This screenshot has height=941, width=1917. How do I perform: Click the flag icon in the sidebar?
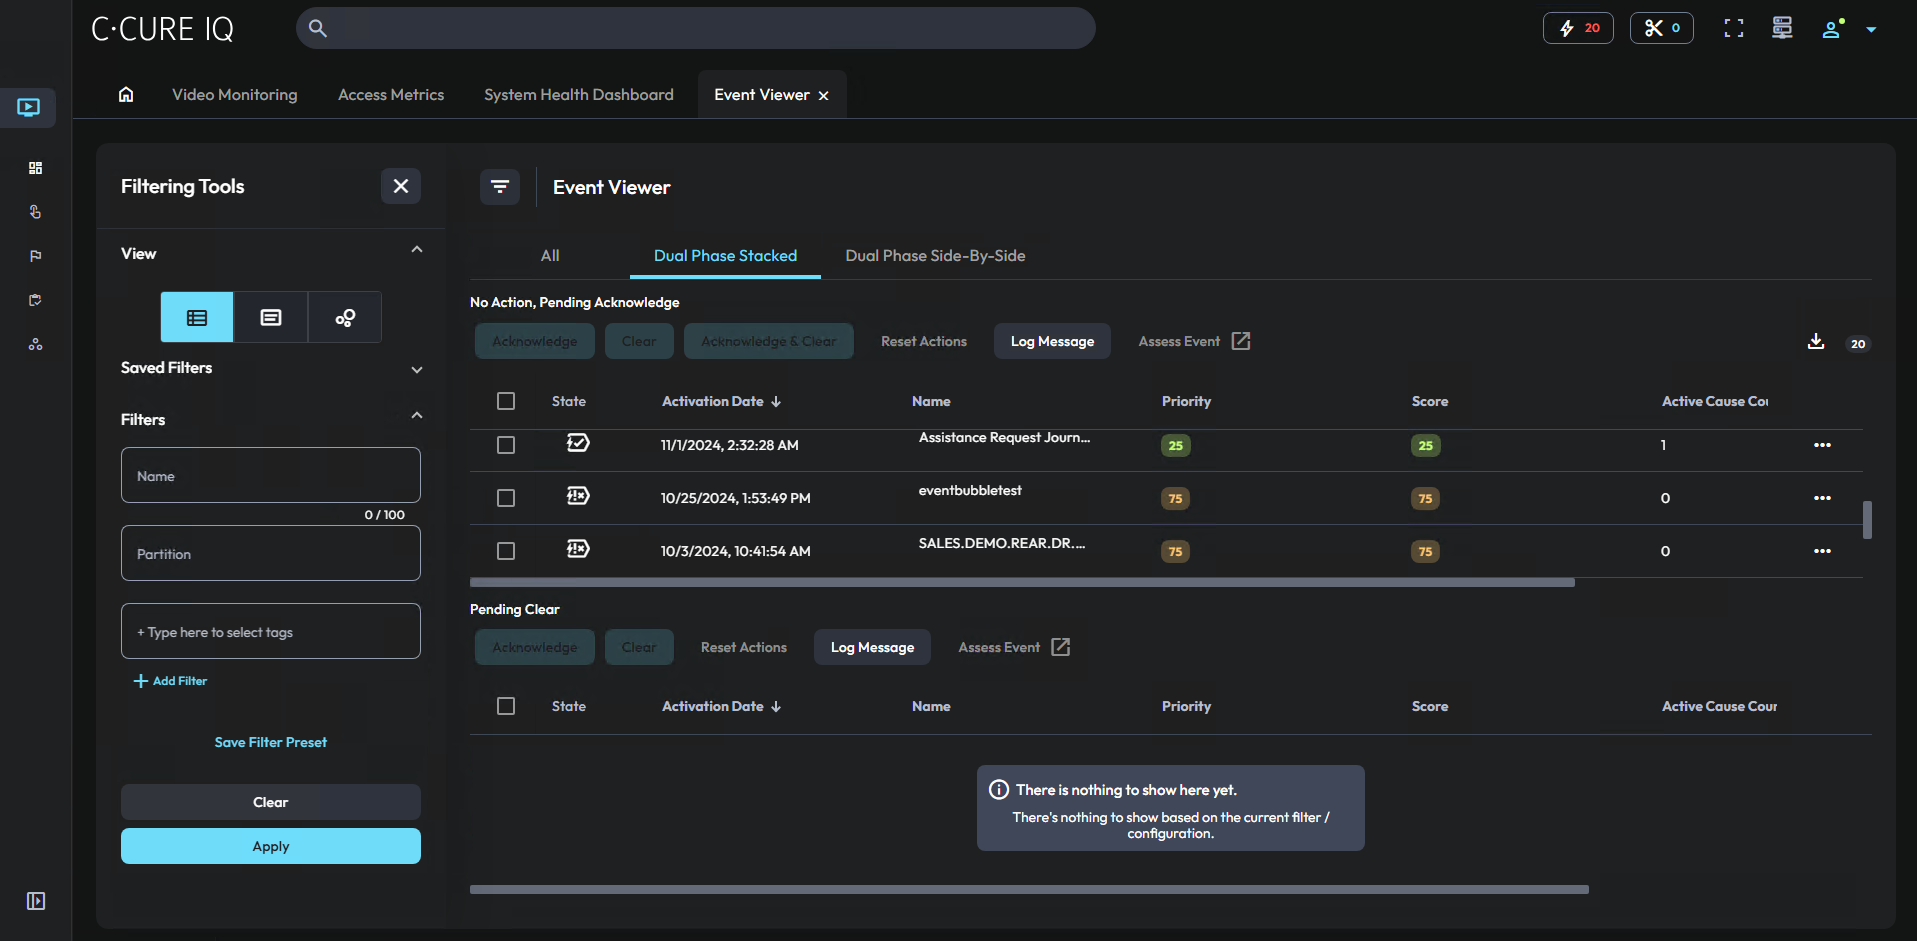(35, 256)
